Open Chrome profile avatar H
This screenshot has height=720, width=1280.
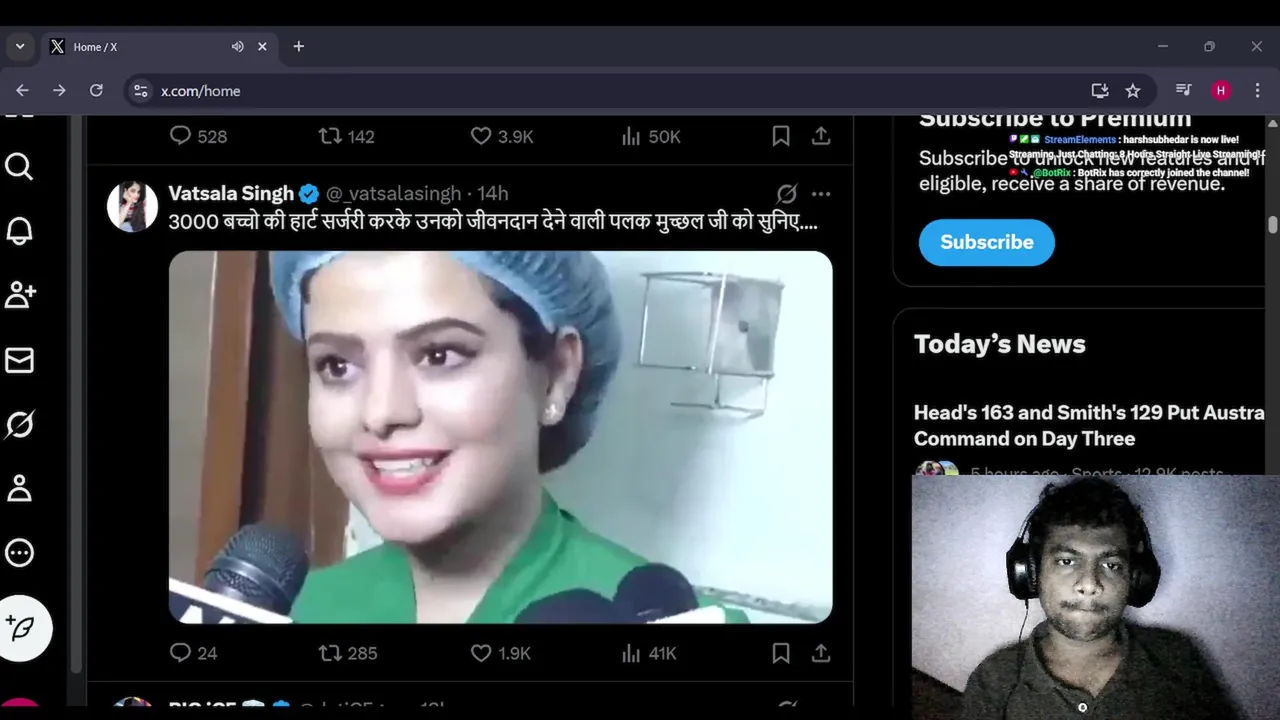(1221, 90)
